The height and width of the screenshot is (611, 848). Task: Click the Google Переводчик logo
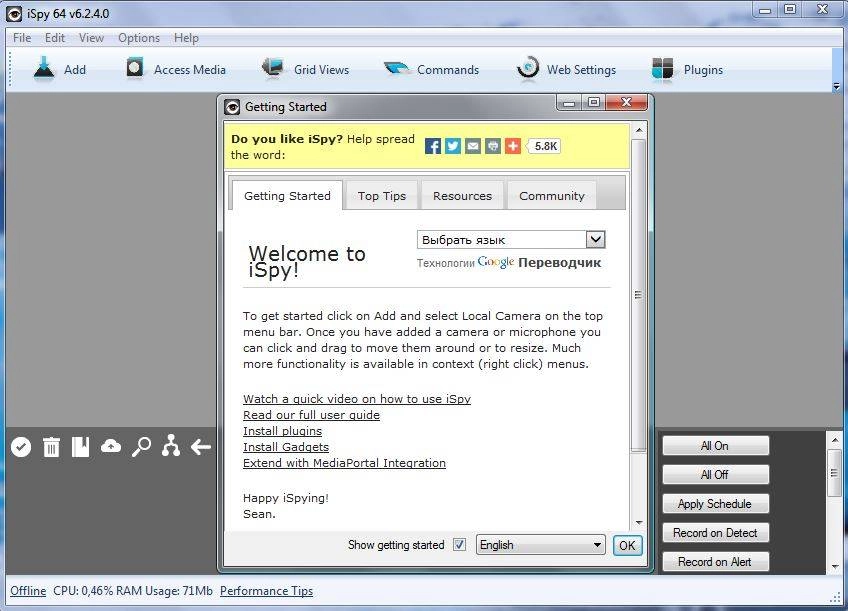pos(539,263)
